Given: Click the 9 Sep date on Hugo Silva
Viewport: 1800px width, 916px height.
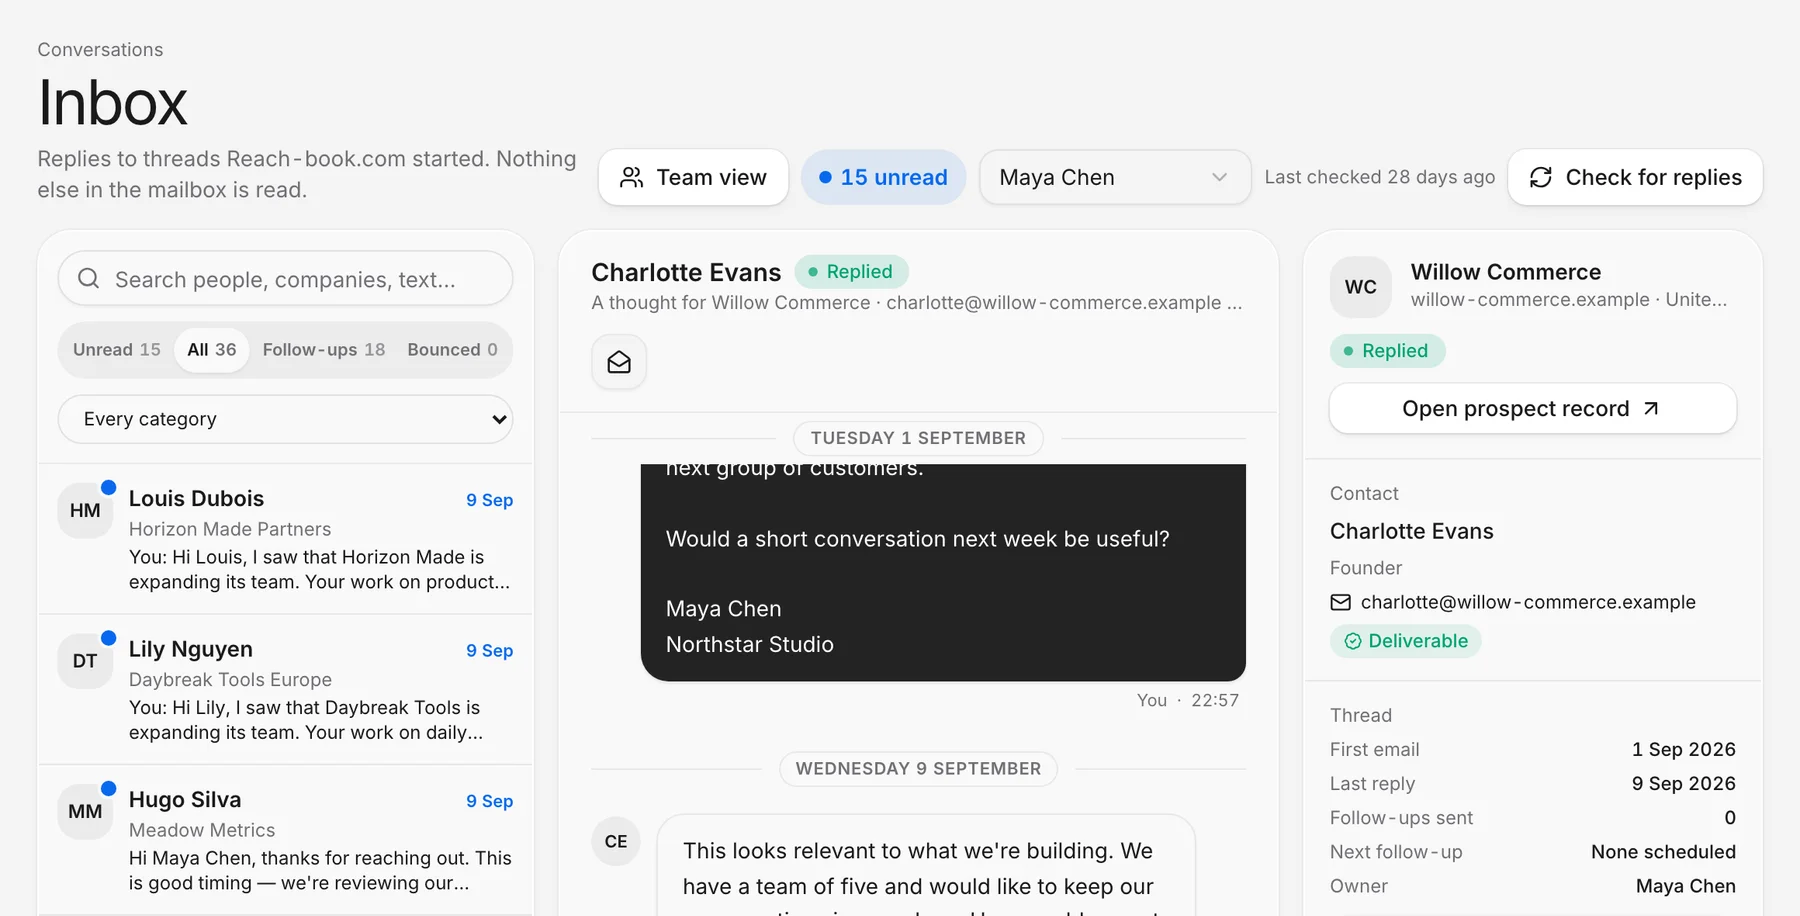Looking at the screenshot, I should (489, 801).
